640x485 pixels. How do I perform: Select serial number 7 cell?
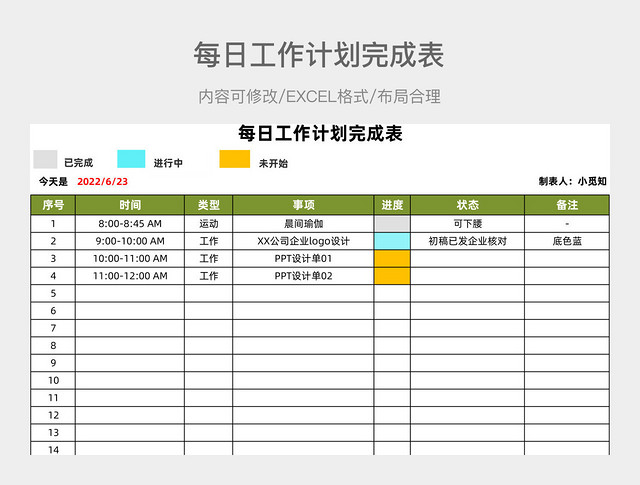point(53,328)
